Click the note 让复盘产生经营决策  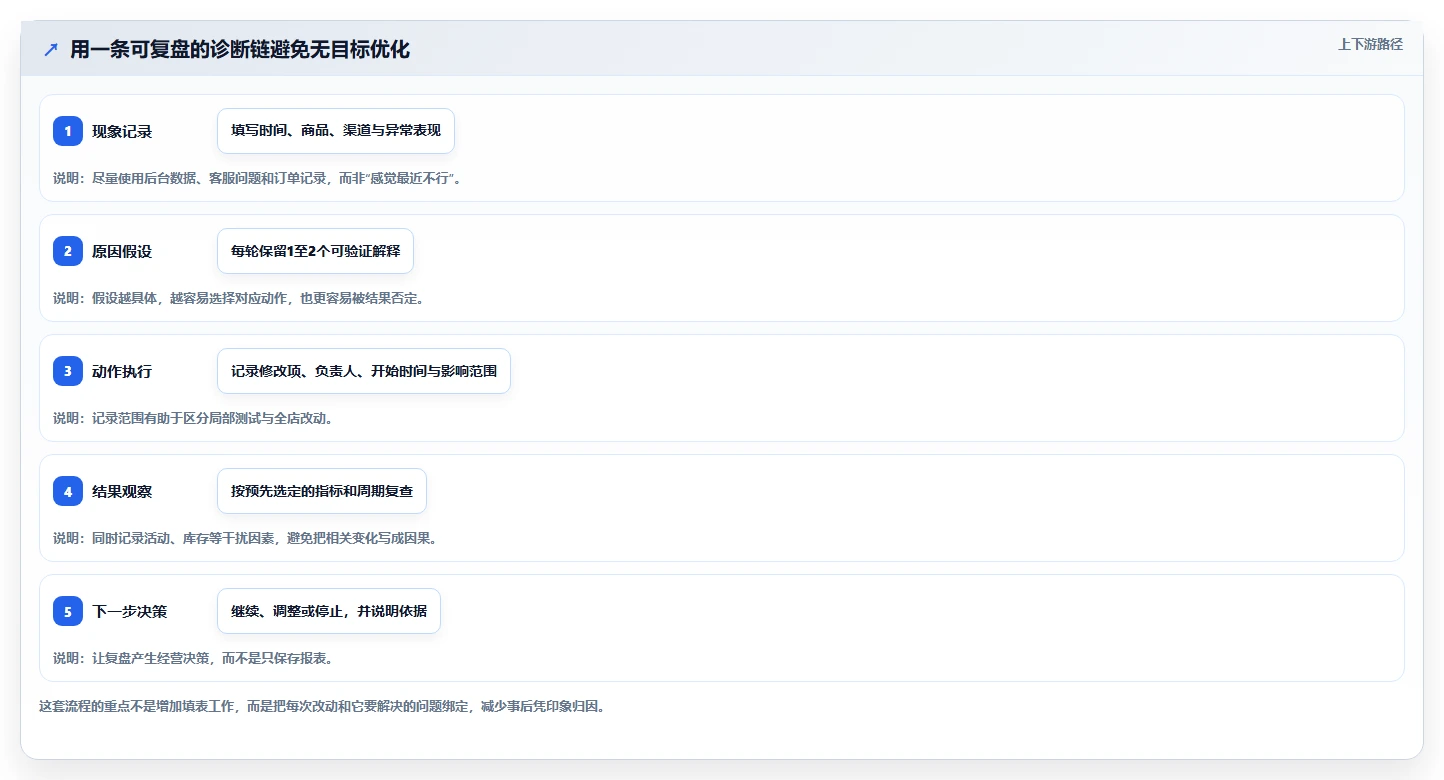(x=193, y=658)
